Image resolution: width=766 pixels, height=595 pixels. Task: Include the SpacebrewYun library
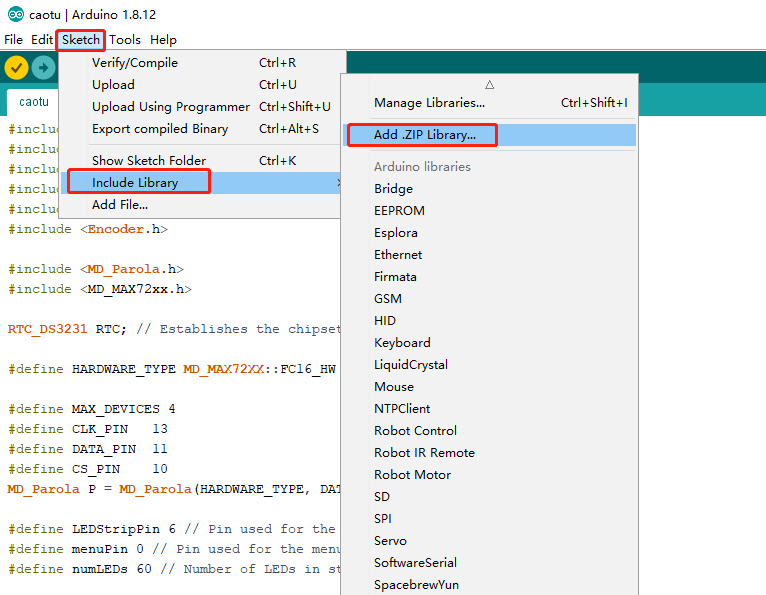(489, 584)
